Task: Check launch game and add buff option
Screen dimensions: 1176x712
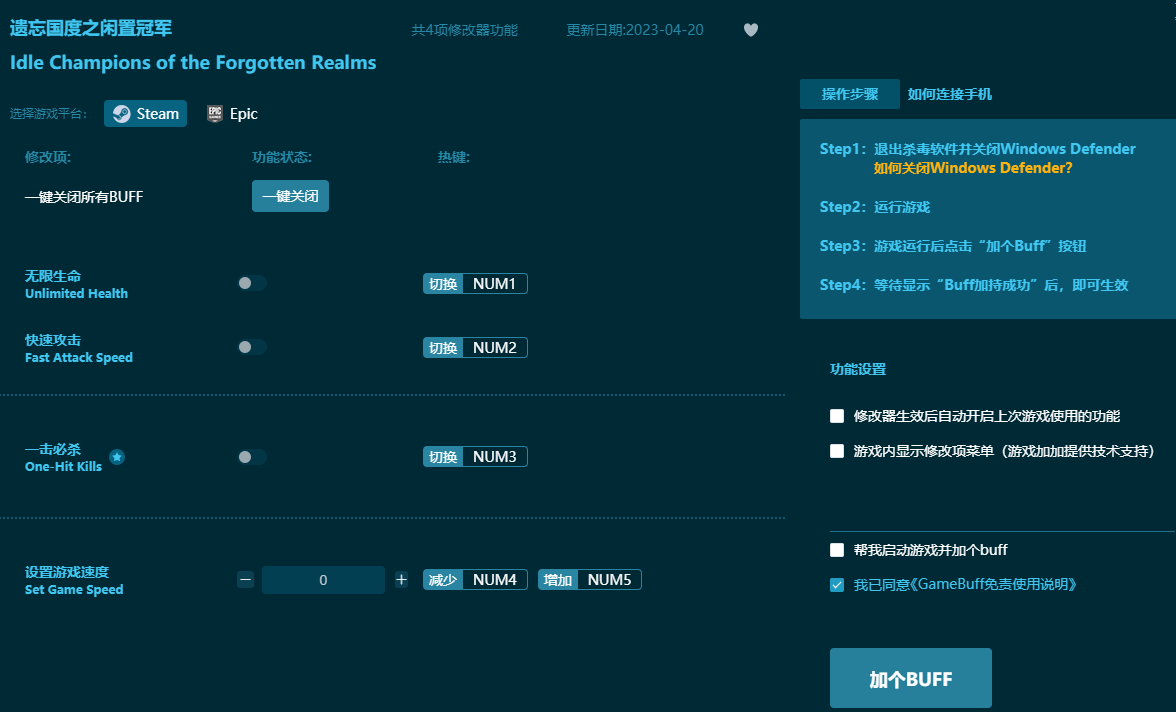Action: [837, 550]
